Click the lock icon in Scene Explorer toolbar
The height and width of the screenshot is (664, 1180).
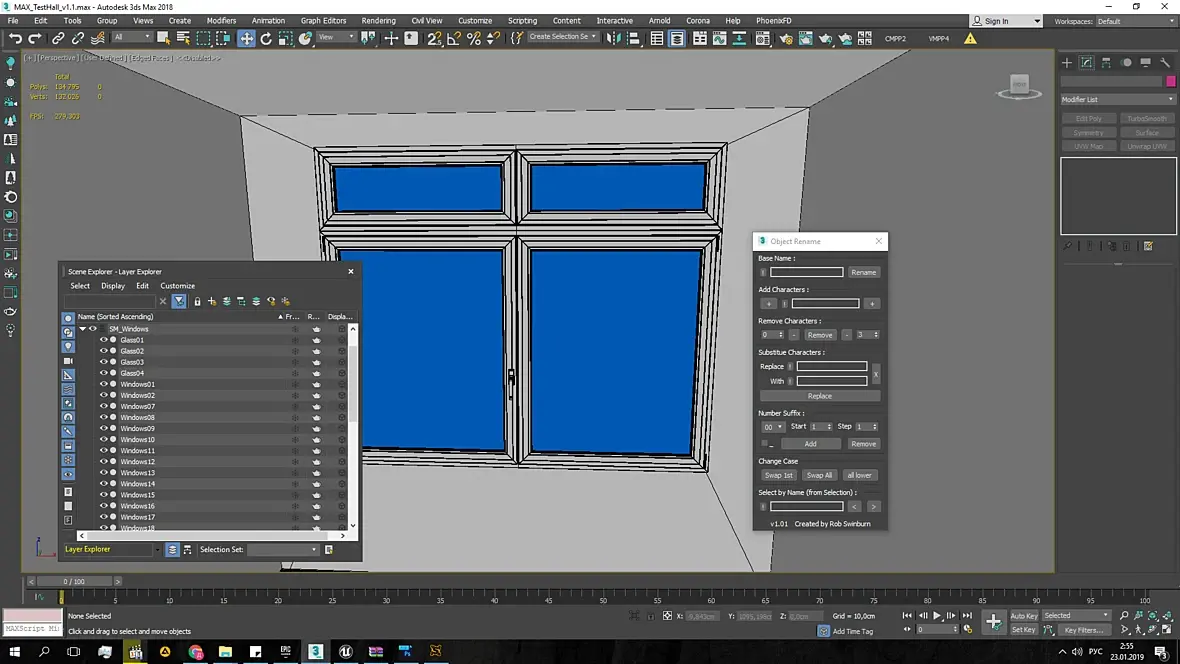[197, 301]
